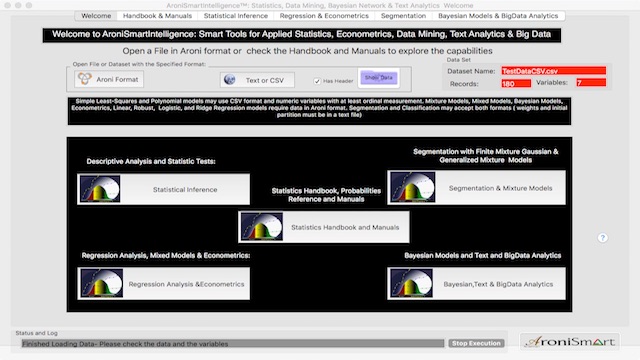640x360 pixels.
Task: Open the Statistical Inference tab
Action: 236,16
